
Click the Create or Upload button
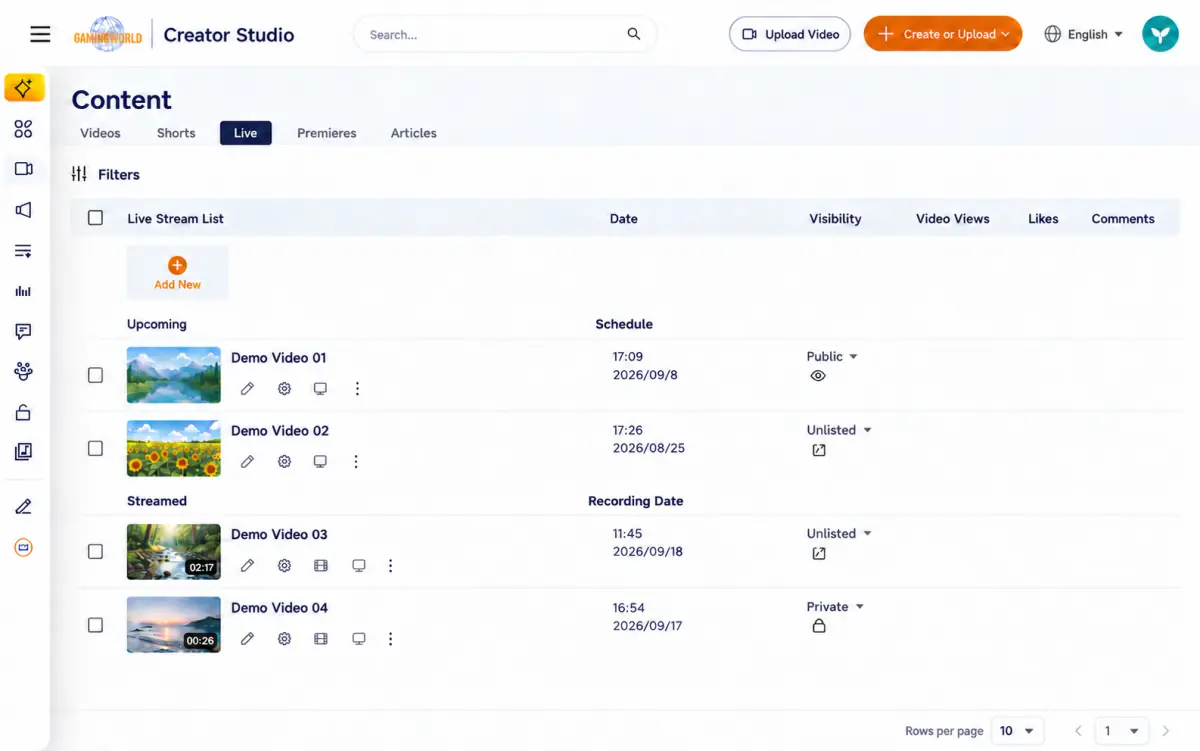943,34
